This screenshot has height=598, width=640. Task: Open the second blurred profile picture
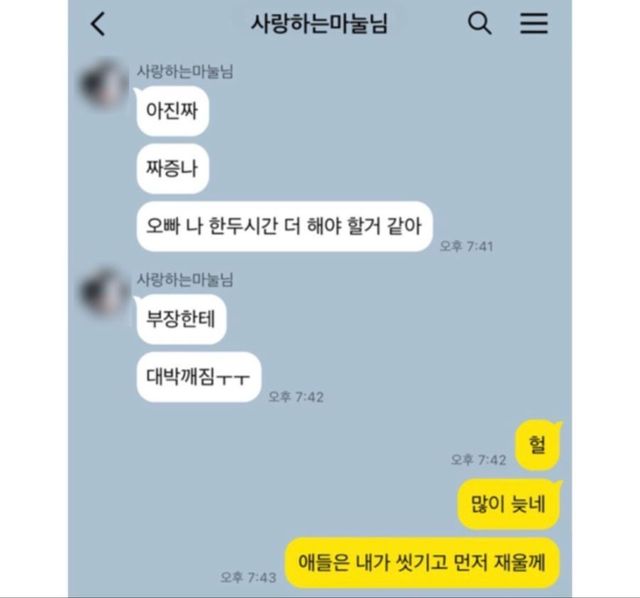coord(104,293)
